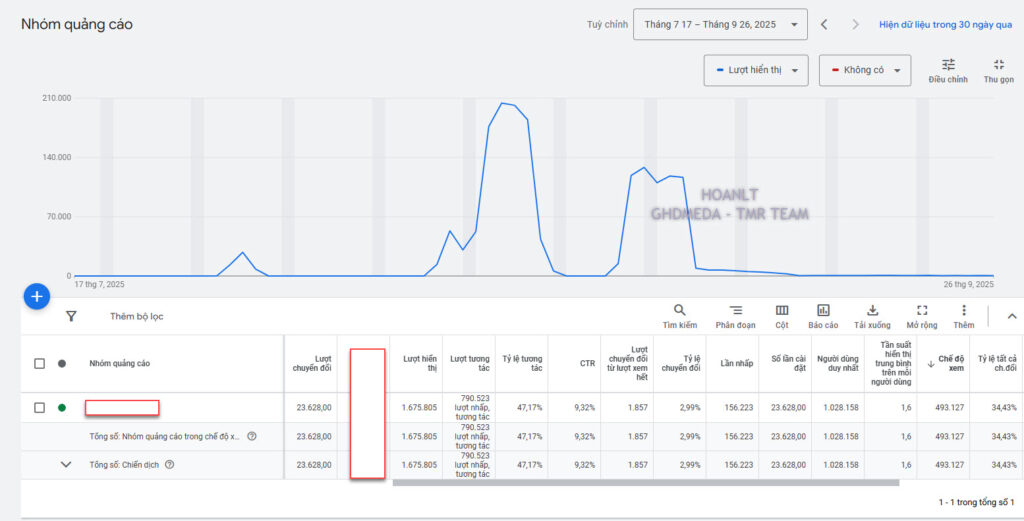Viewport: 1024px width, 521px height.
Task: Open the Không có metric dropdown
Action: (x=864, y=70)
